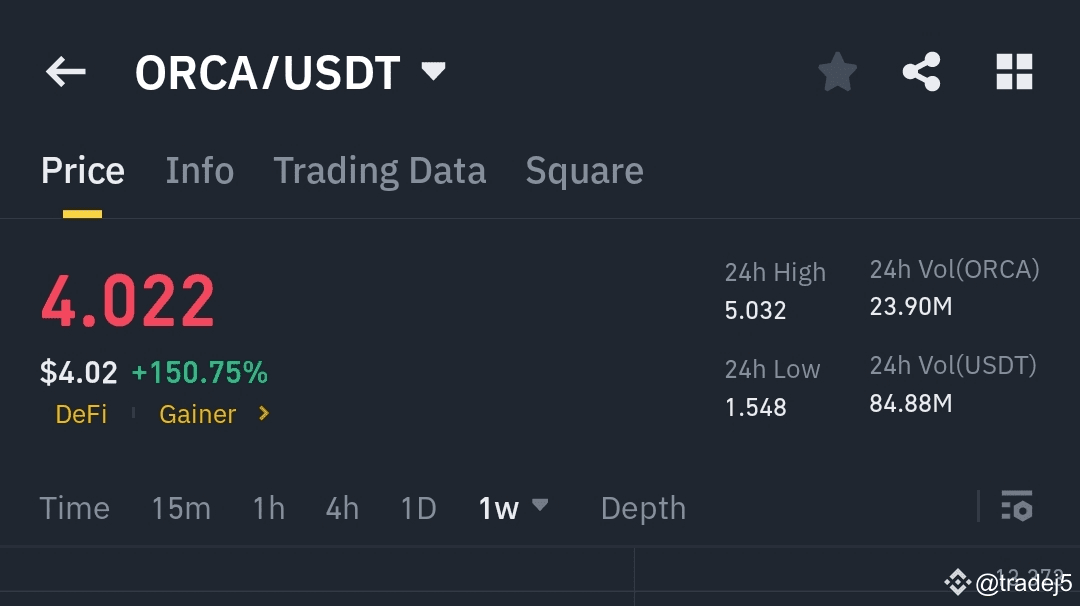
Task: Select the 1h chart interval
Action: point(268,508)
